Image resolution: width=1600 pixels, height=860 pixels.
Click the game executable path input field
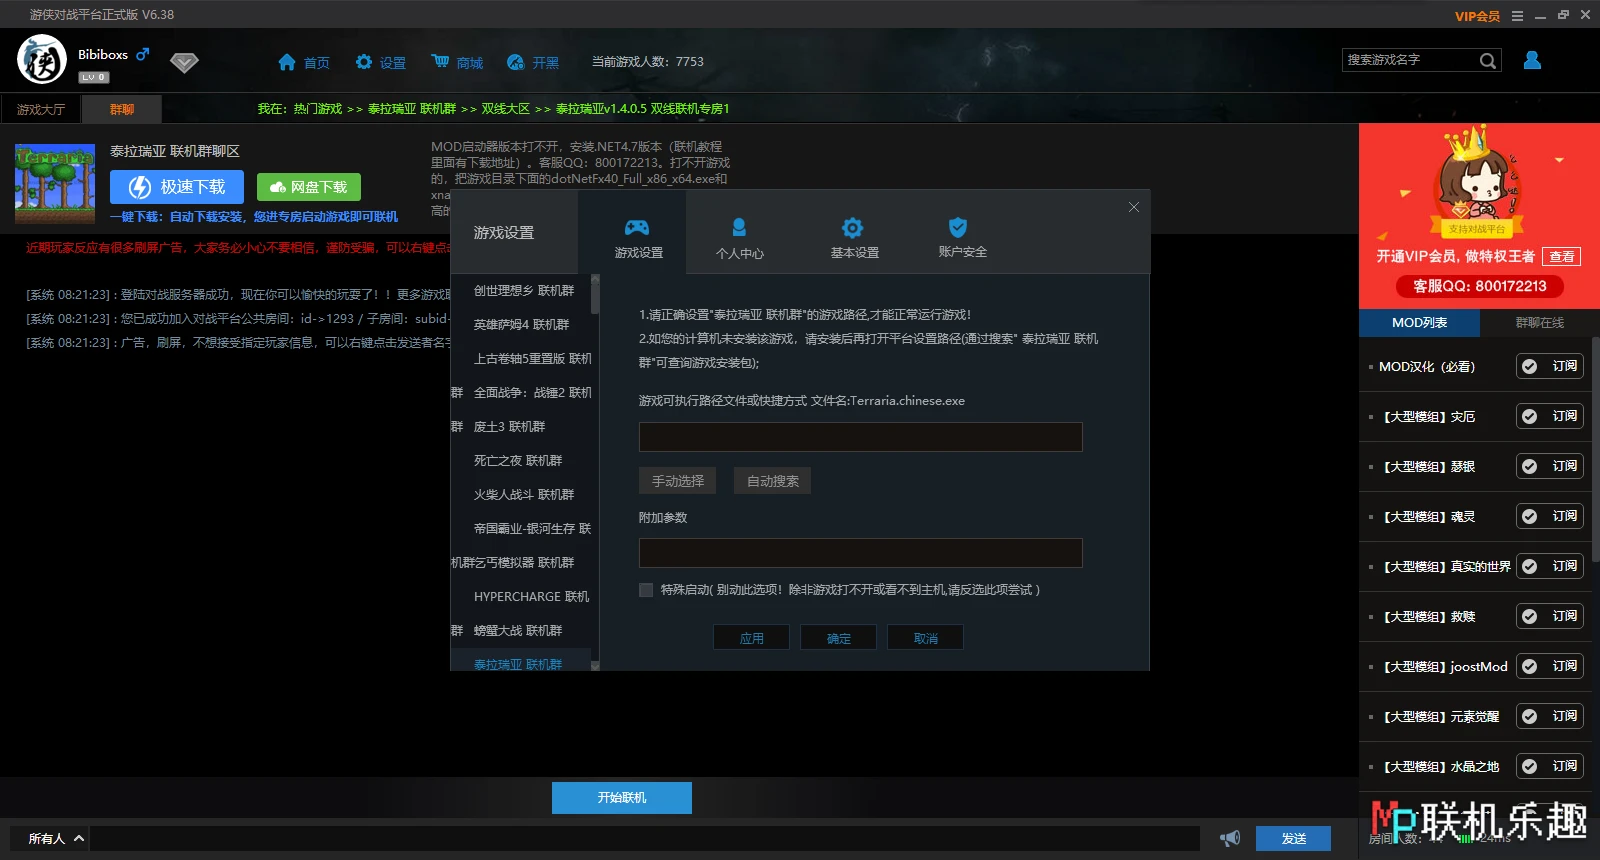(x=860, y=437)
